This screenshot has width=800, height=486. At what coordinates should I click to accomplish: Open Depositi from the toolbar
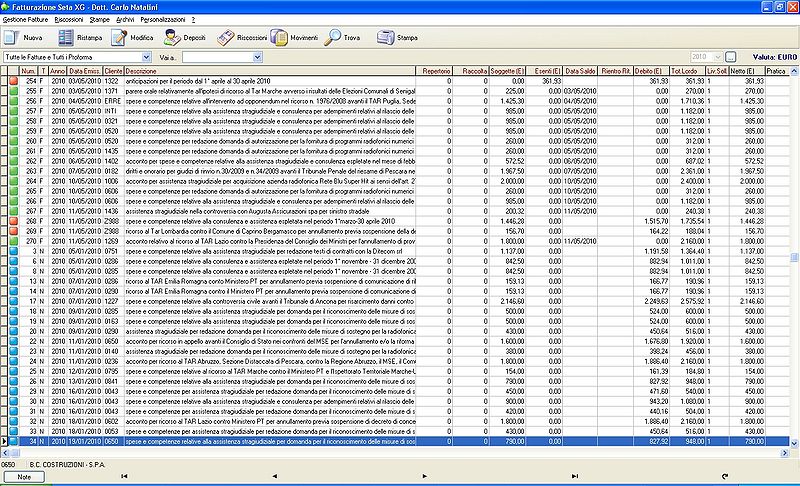tap(172, 37)
